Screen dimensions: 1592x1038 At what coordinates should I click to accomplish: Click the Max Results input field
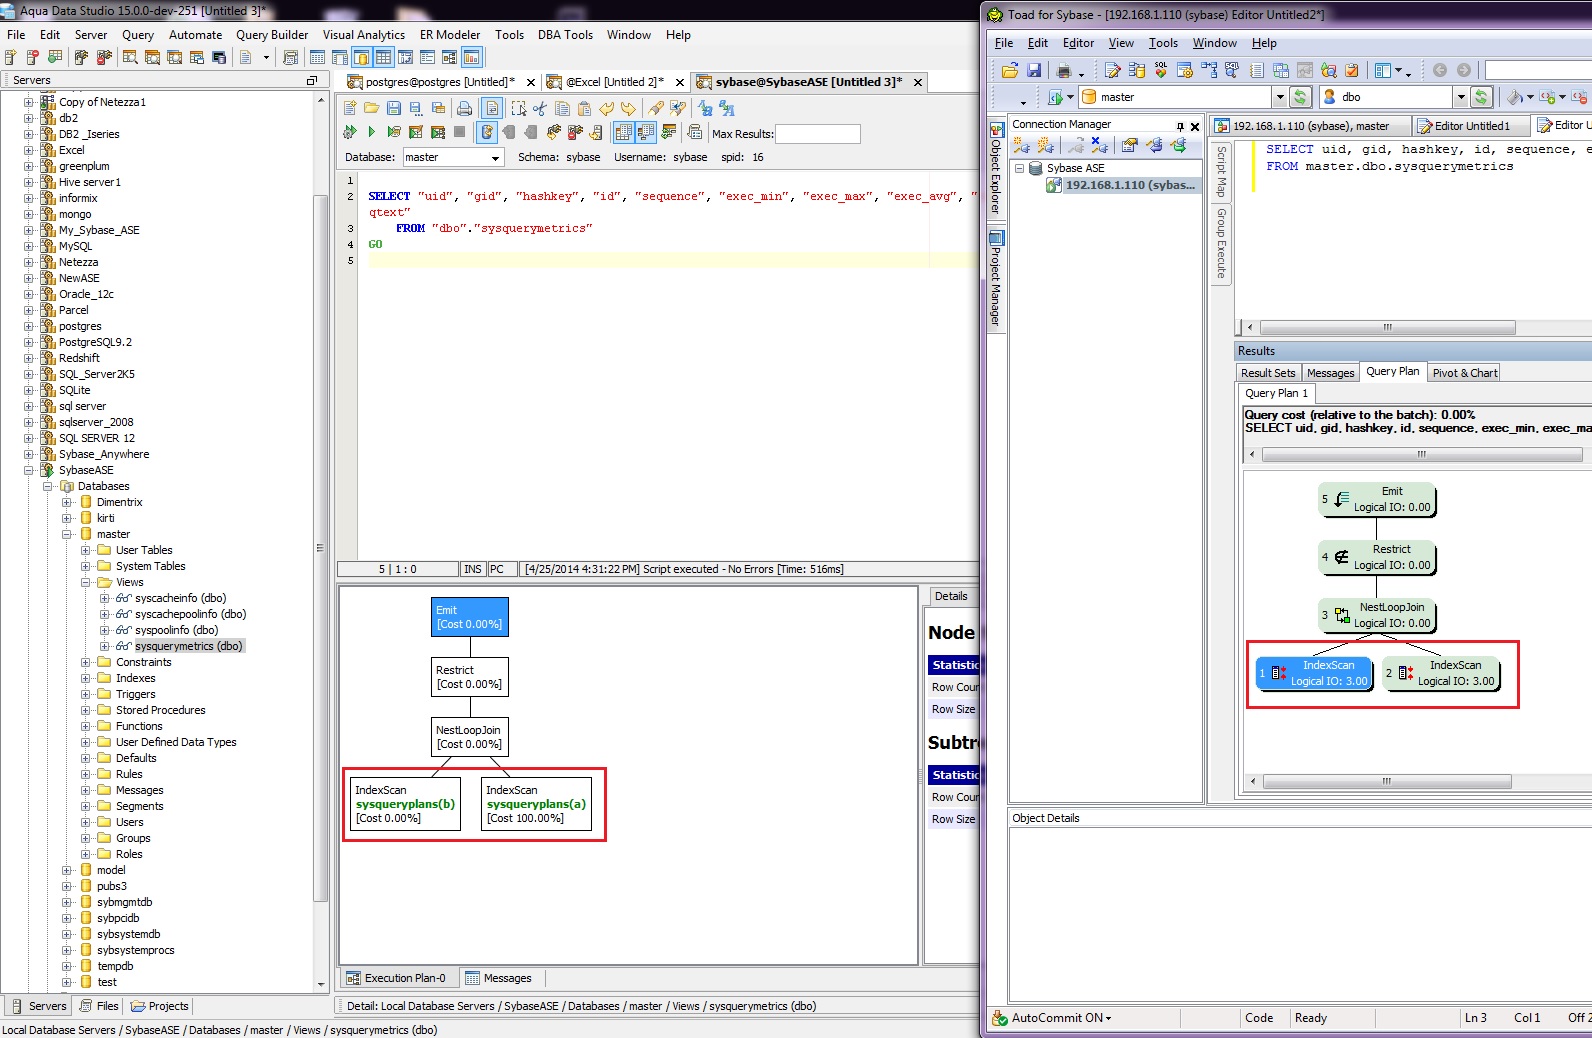point(818,134)
